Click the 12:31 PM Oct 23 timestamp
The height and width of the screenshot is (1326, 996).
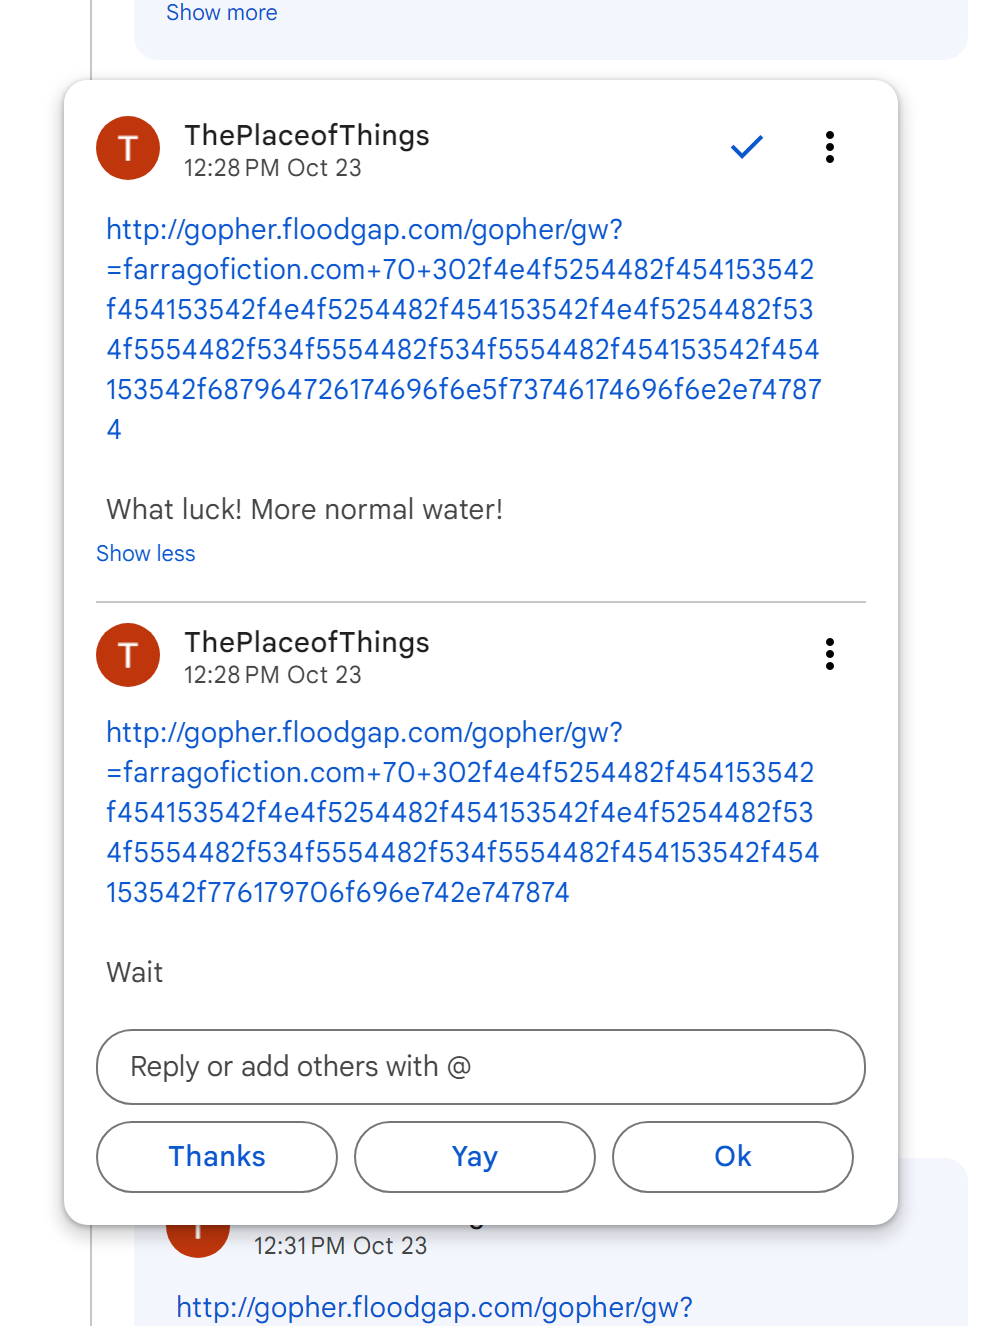pyautogui.click(x=340, y=1246)
